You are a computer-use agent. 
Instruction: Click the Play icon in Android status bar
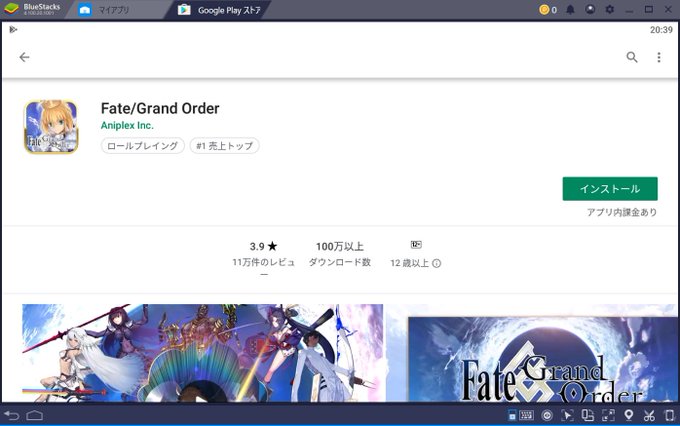pyautogui.click(x=13, y=29)
